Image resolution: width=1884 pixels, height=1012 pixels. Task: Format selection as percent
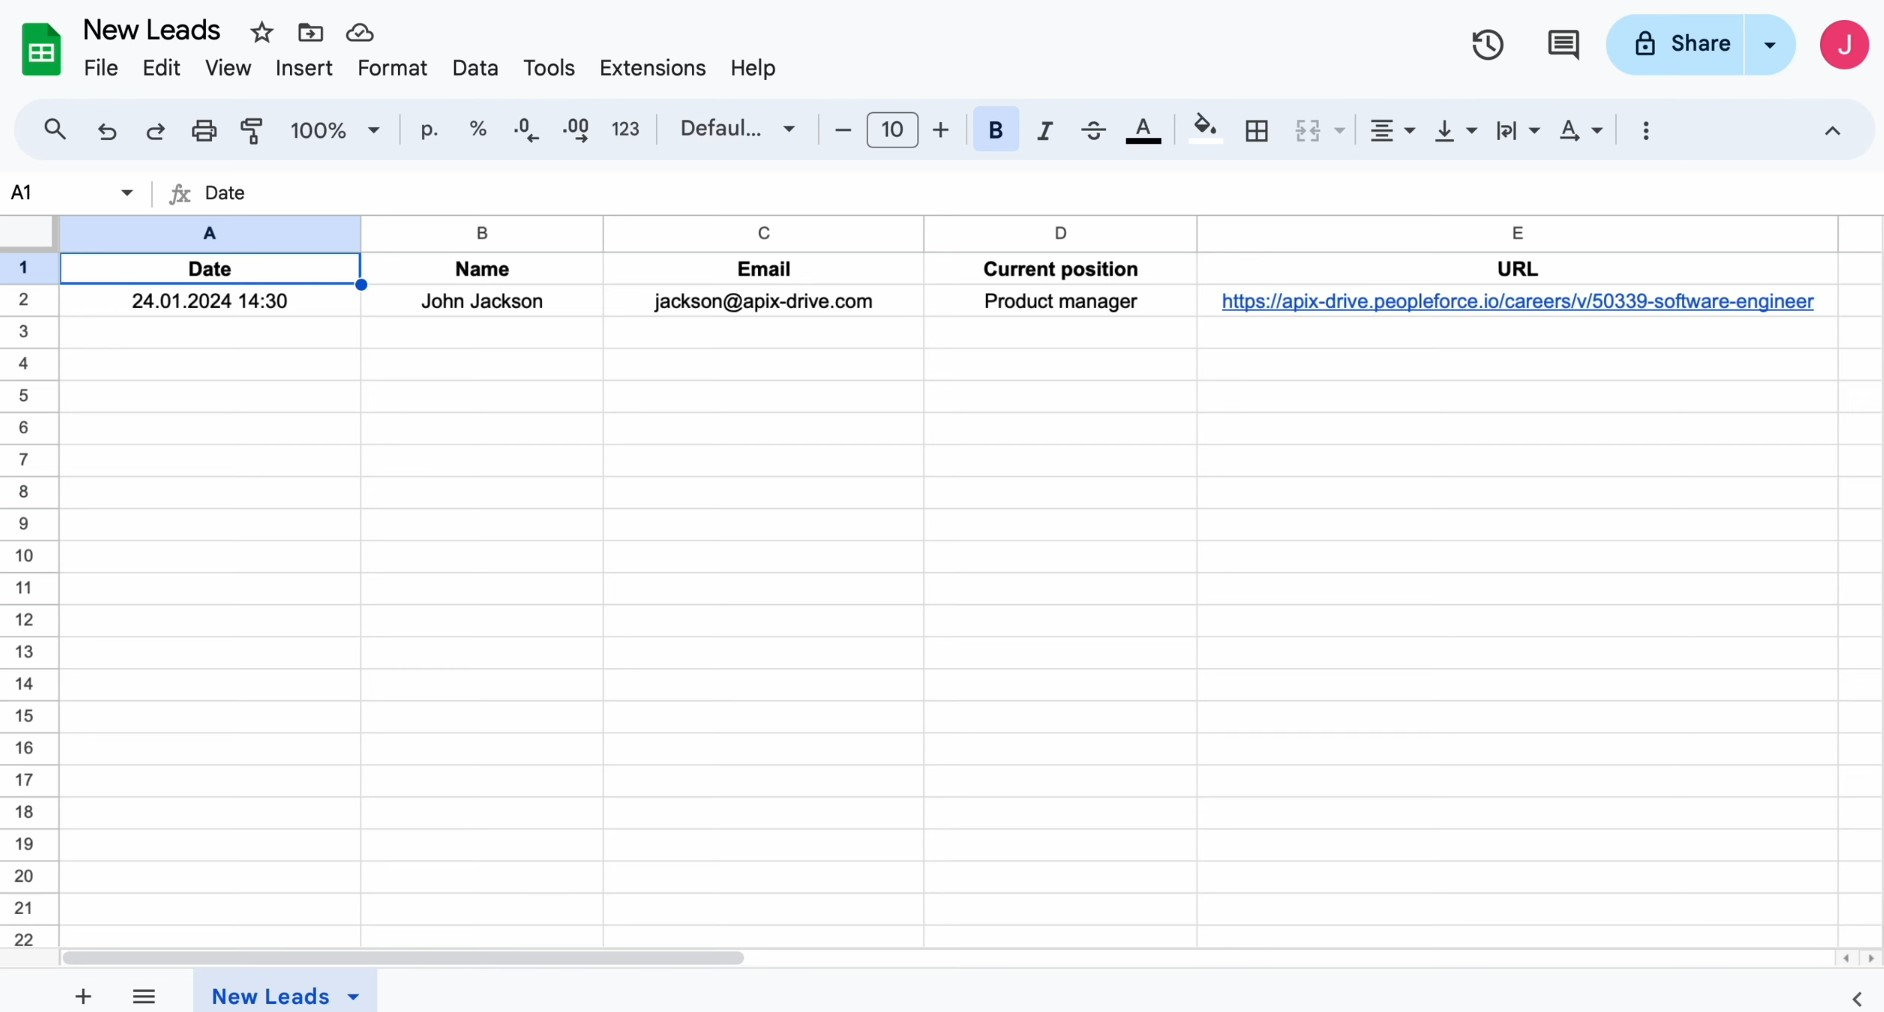[x=479, y=130]
